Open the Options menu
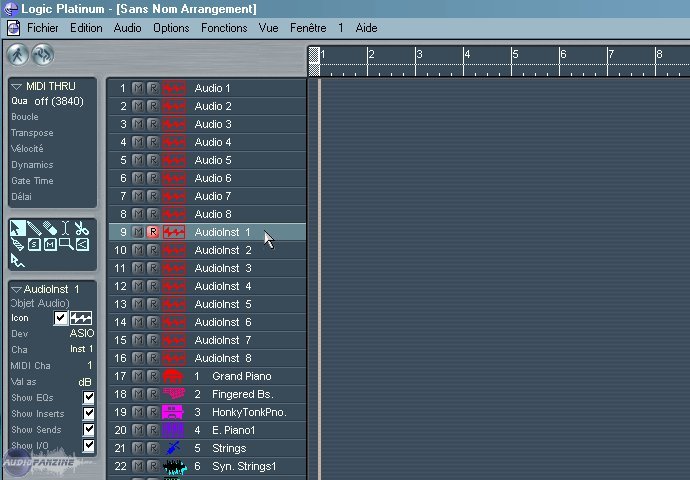 [x=171, y=28]
